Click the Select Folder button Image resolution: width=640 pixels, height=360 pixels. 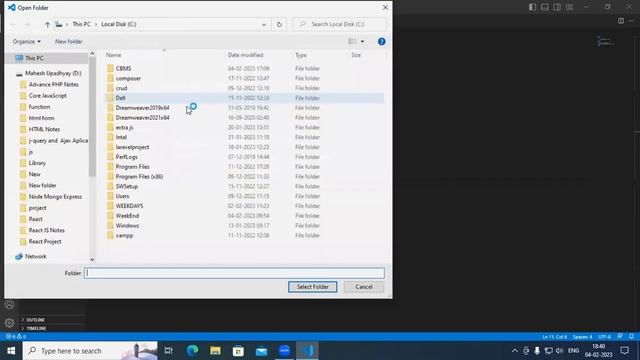313,287
